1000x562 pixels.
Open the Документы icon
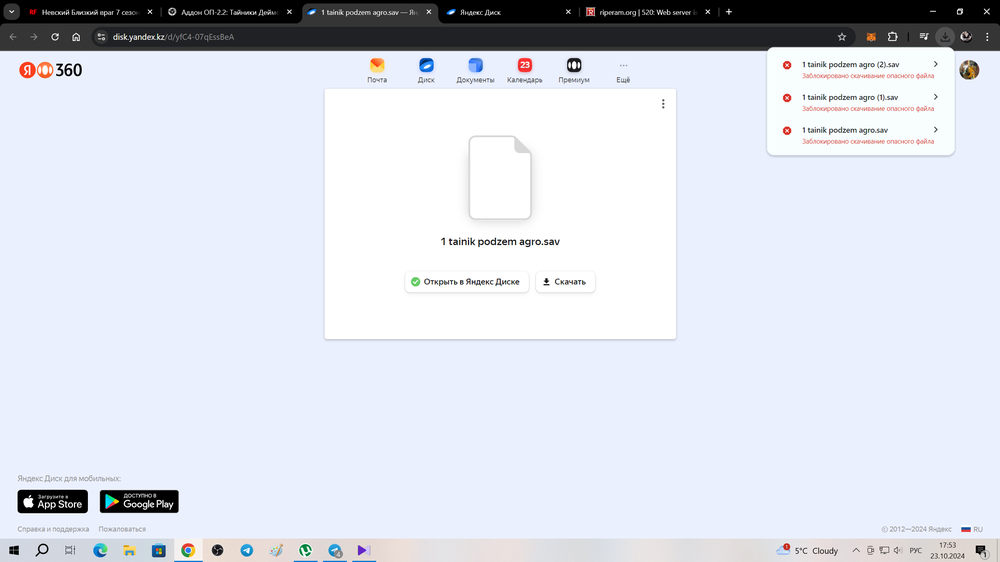tap(475, 70)
